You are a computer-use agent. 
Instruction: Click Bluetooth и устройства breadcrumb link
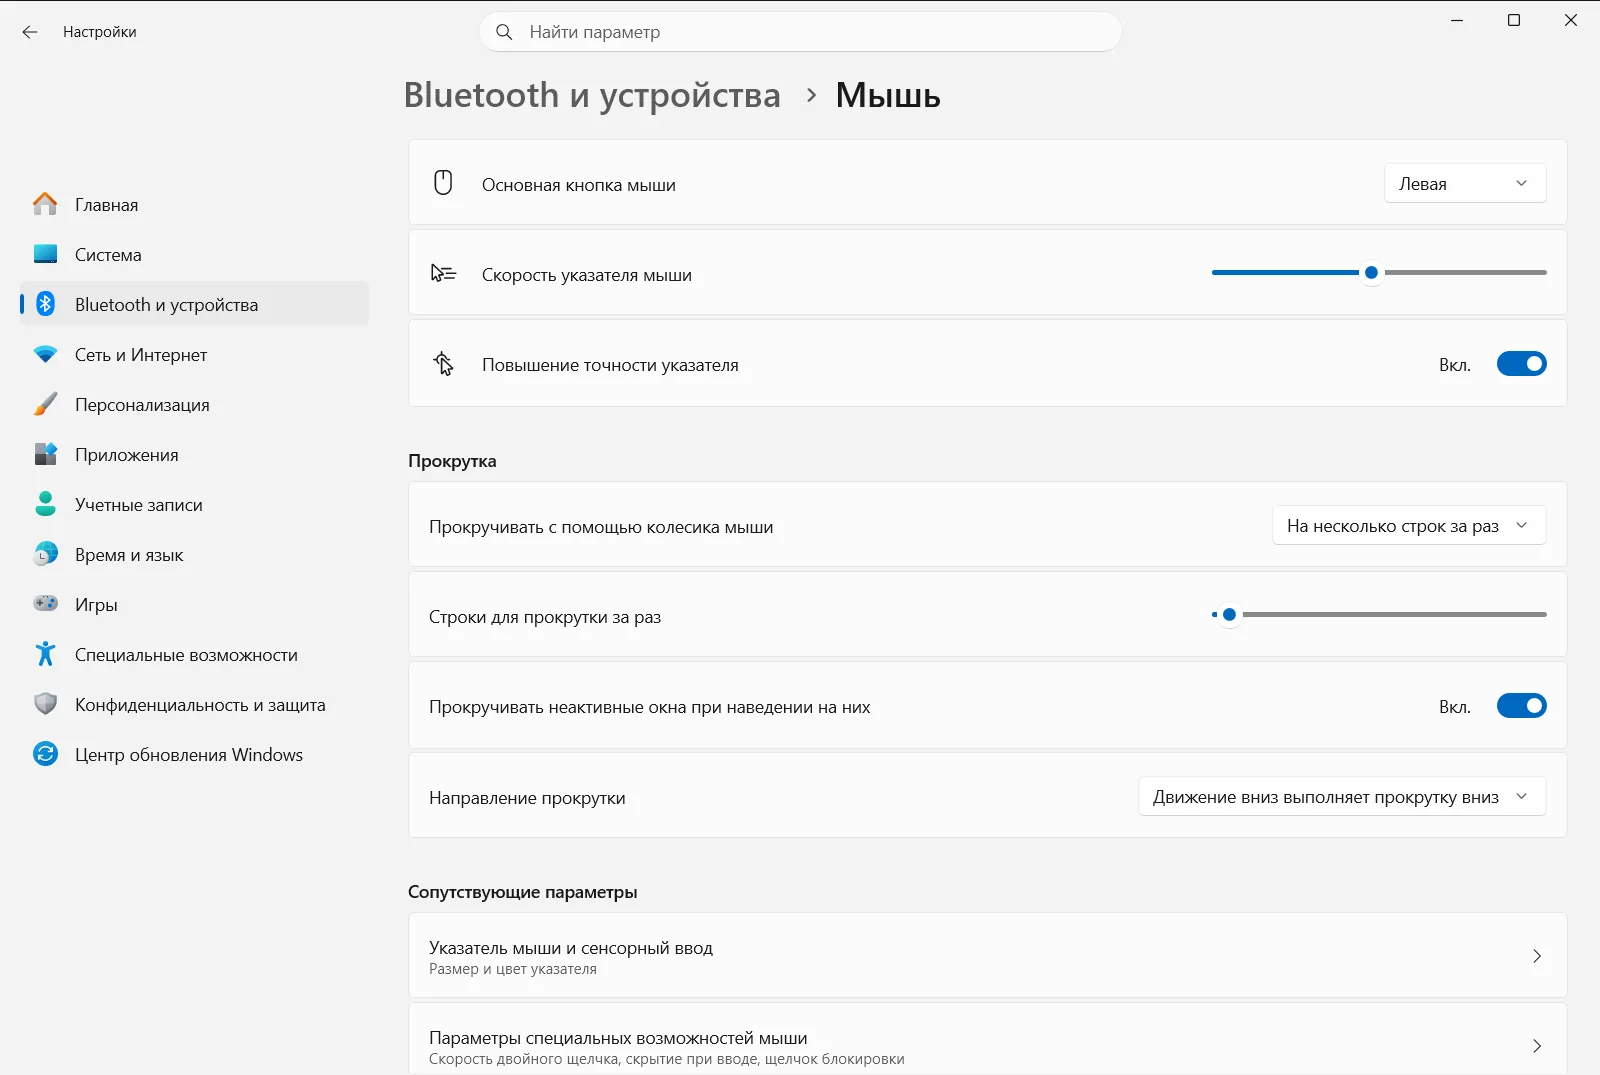592,95
